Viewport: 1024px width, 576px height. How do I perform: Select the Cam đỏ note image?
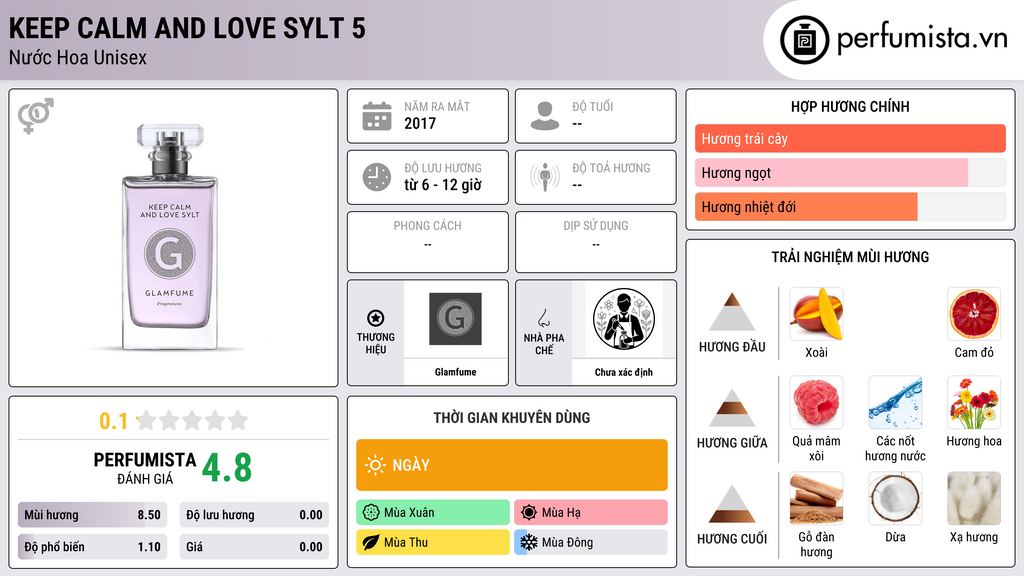[974, 314]
